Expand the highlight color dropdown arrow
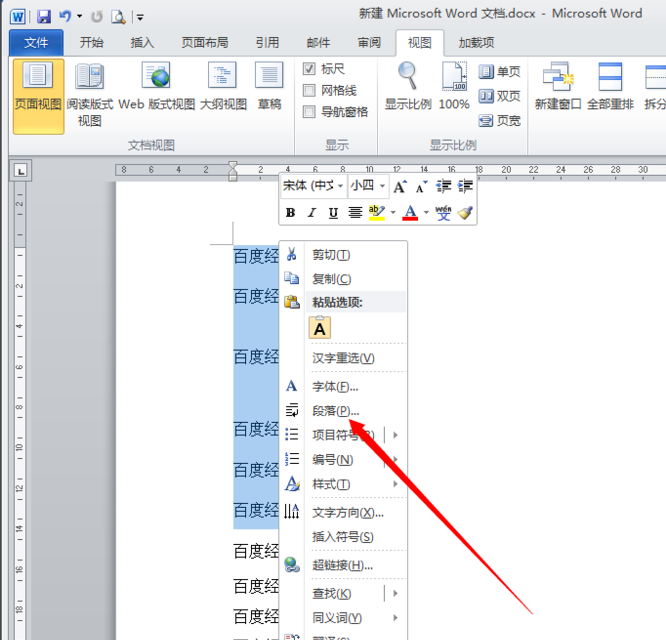The image size is (666, 640). point(393,212)
